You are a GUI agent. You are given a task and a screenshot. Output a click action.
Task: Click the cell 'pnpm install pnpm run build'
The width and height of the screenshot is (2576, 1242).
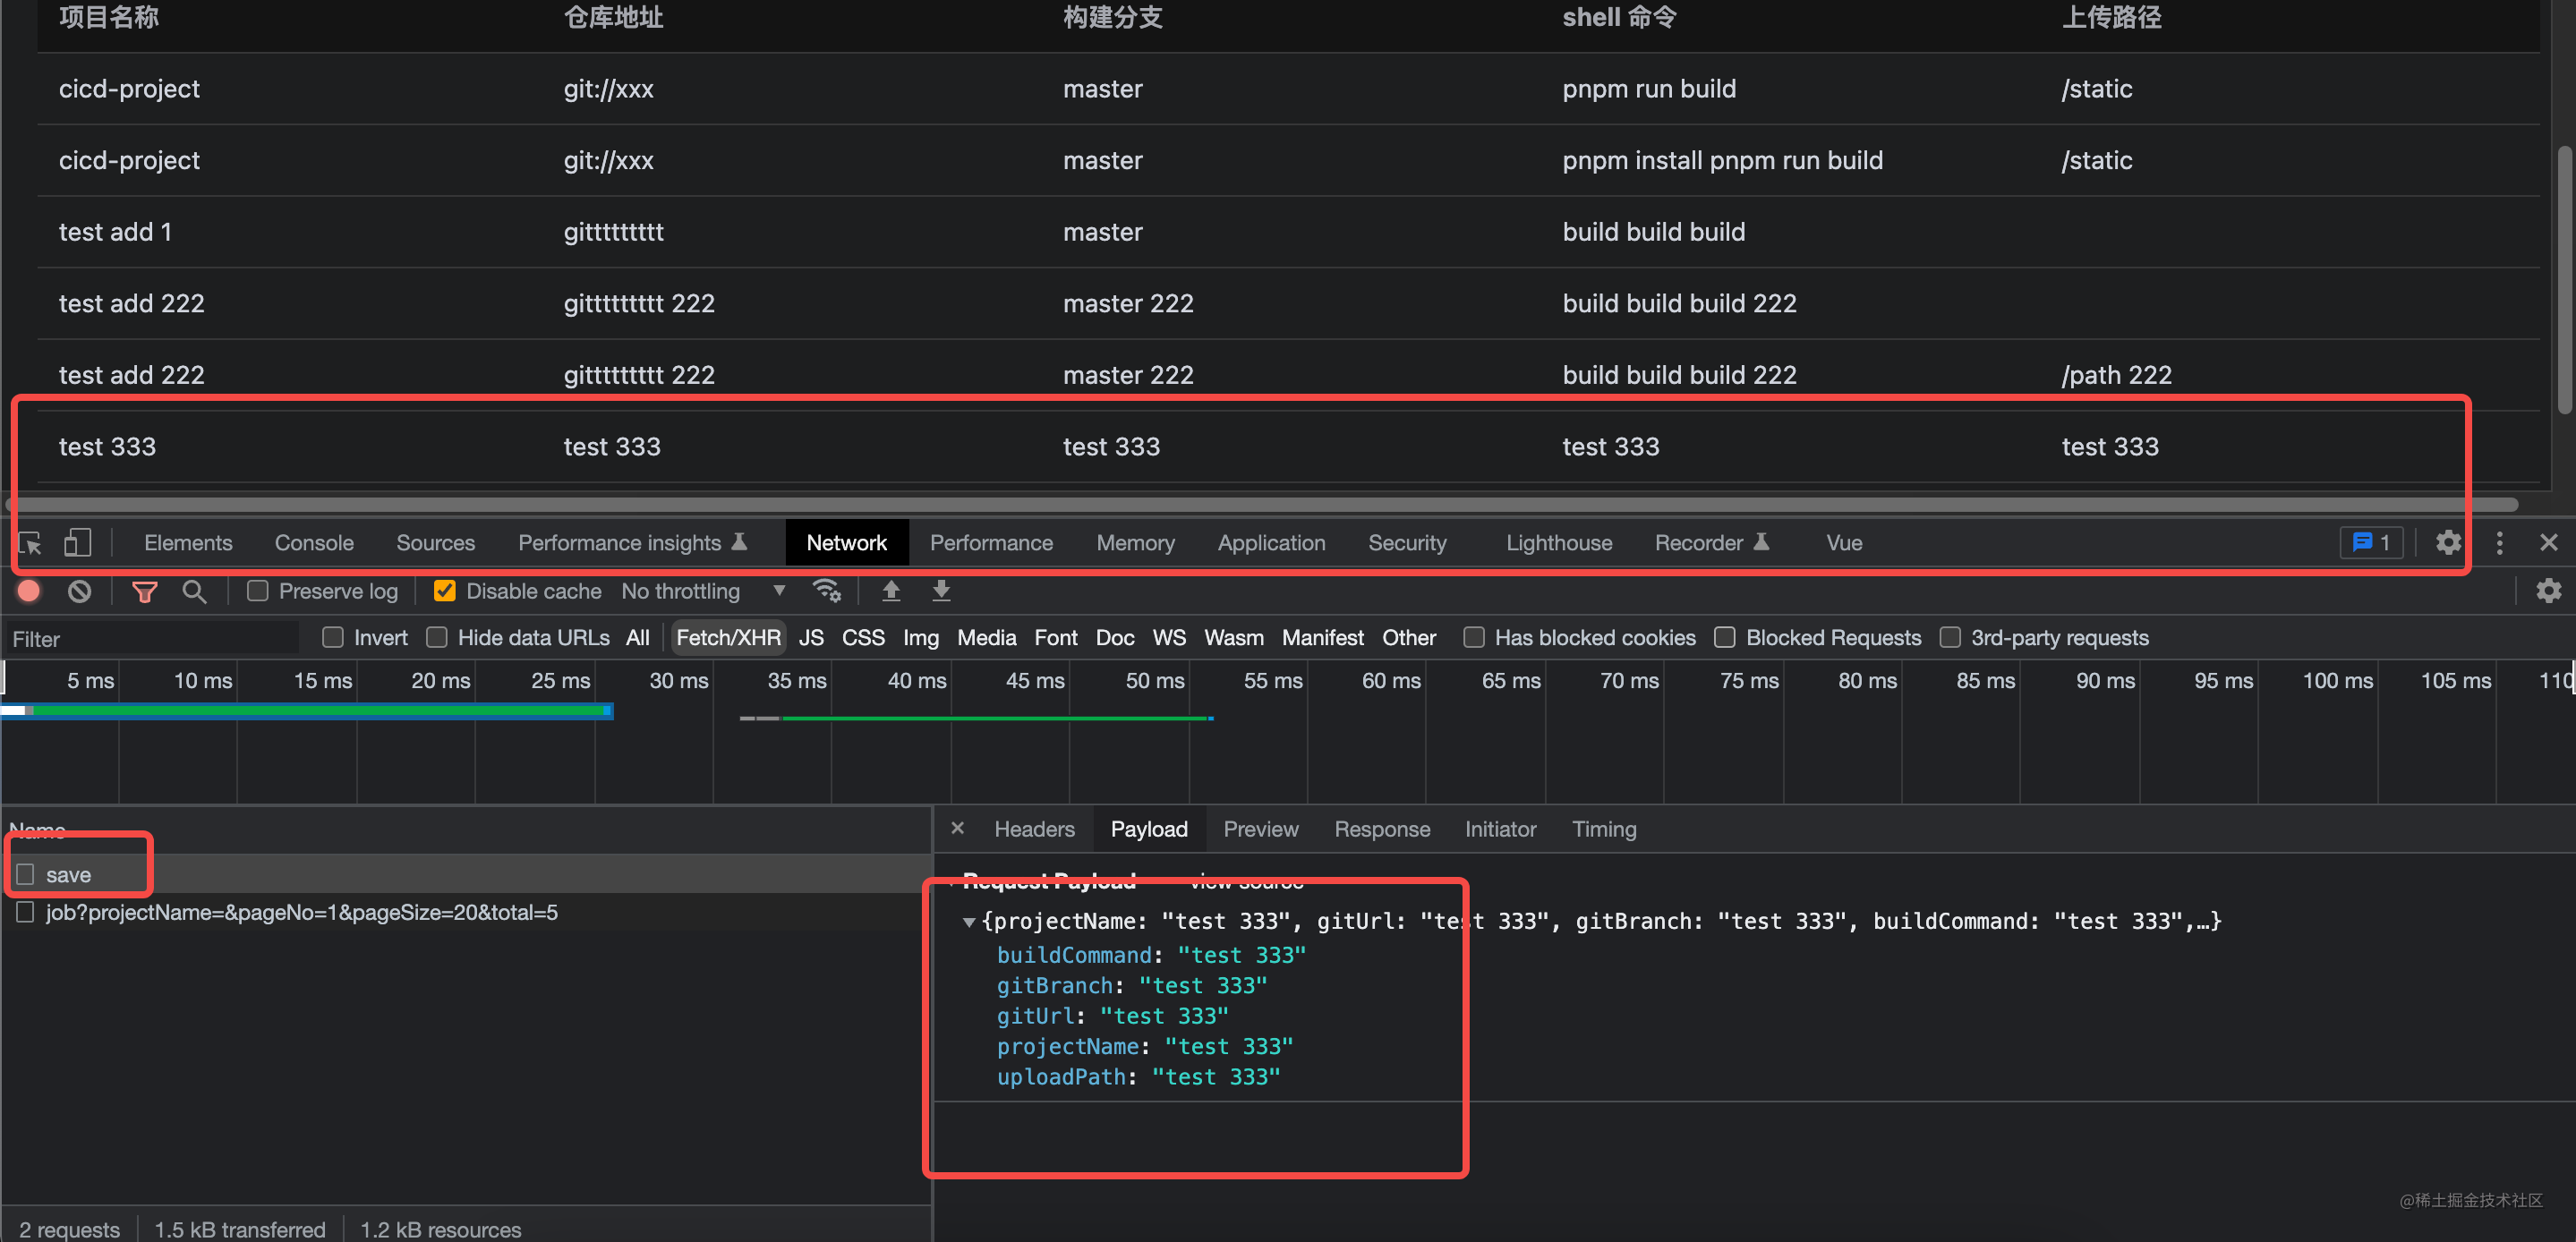(1722, 160)
